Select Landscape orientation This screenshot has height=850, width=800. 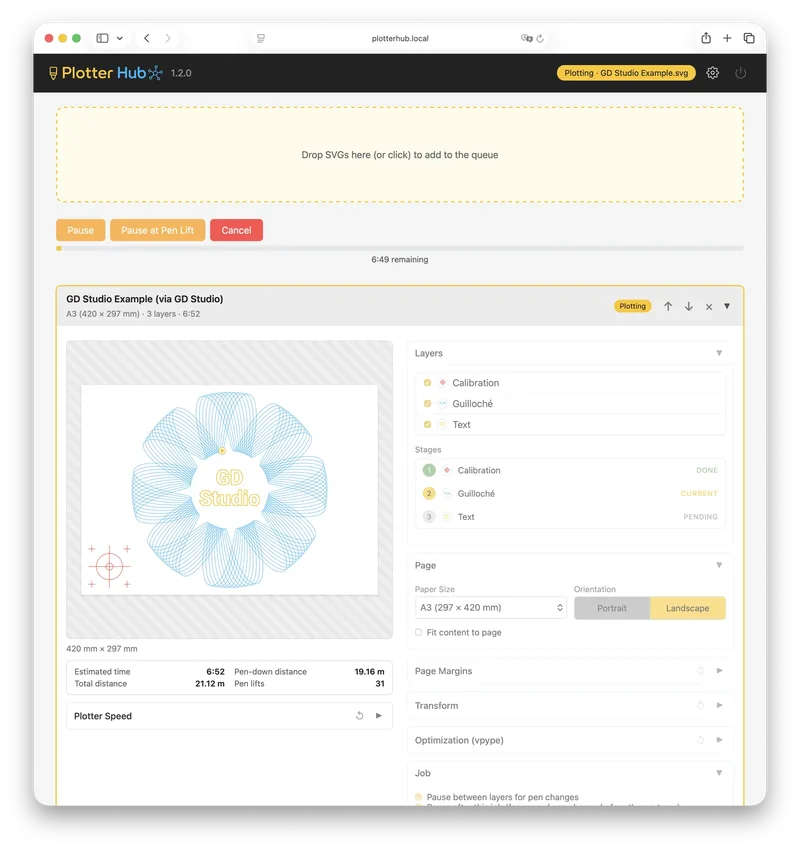coord(687,608)
